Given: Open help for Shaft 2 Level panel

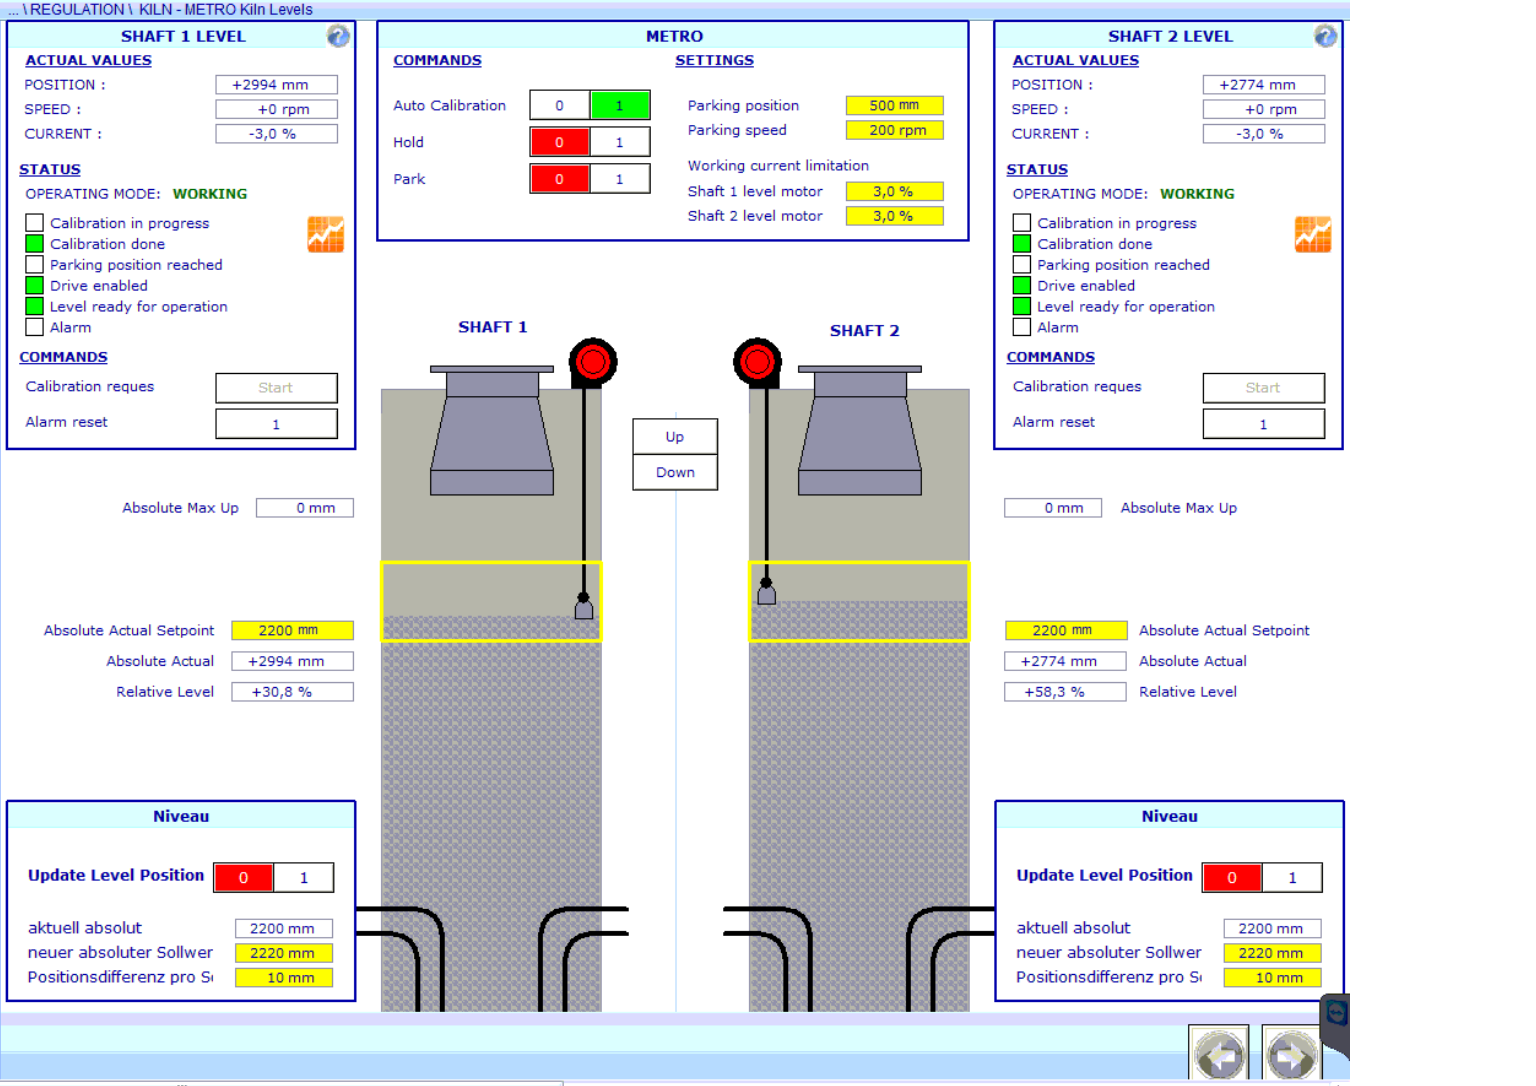Looking at the screenshot, I should coord(1325,36).
